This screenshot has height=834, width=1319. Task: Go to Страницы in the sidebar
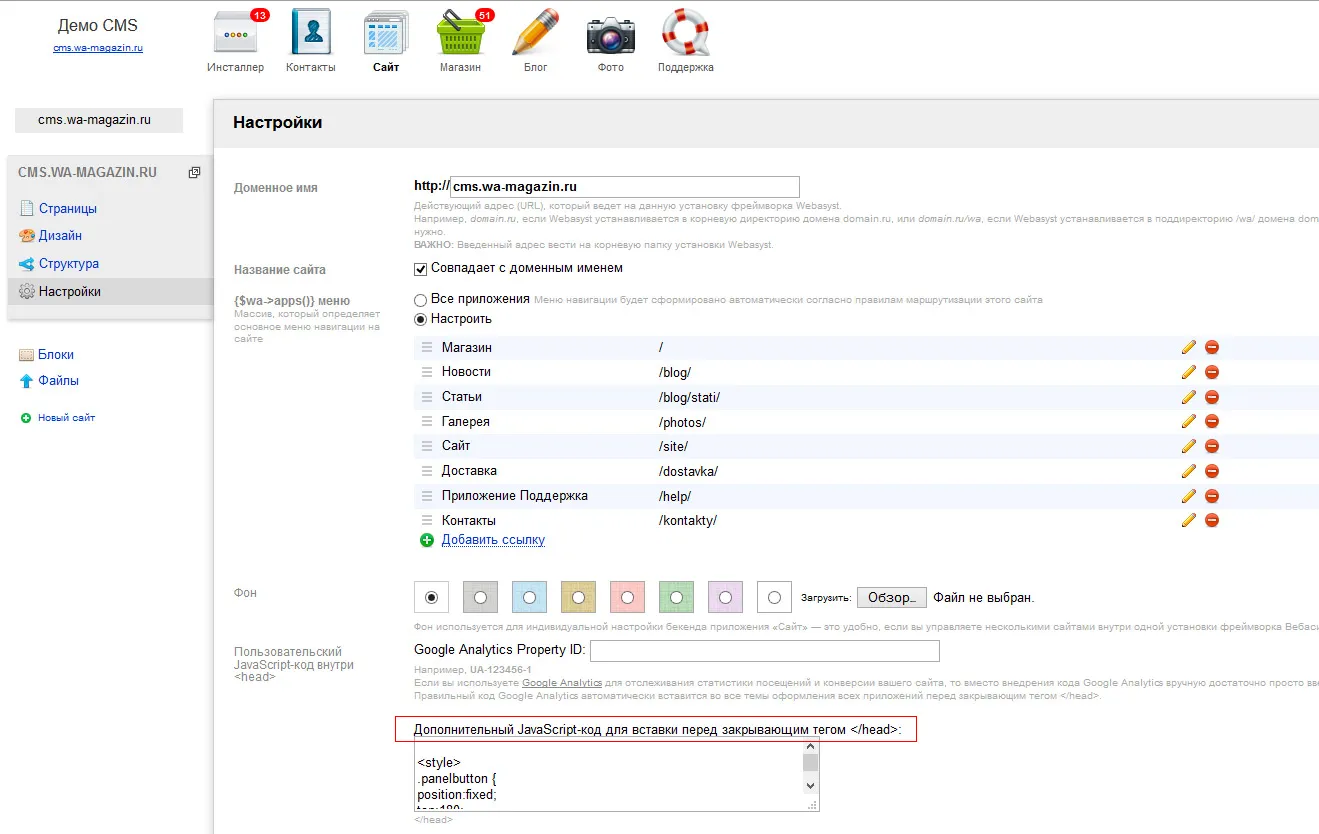click(67, 209)
